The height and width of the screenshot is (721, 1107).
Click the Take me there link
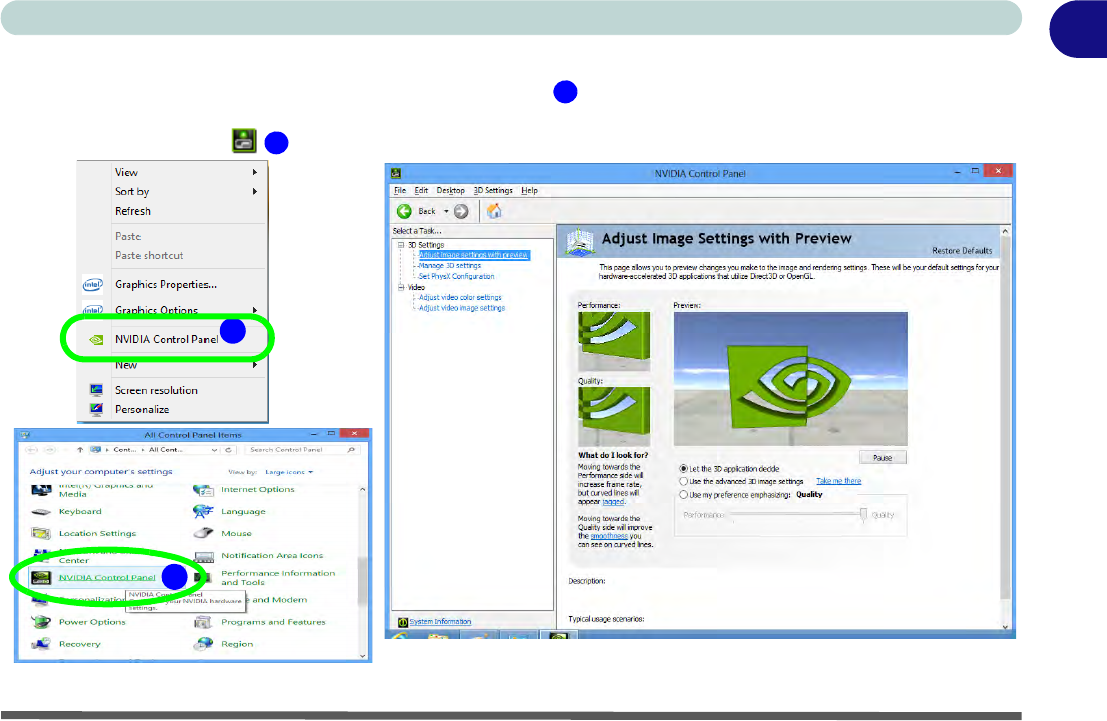coord(839,481)
